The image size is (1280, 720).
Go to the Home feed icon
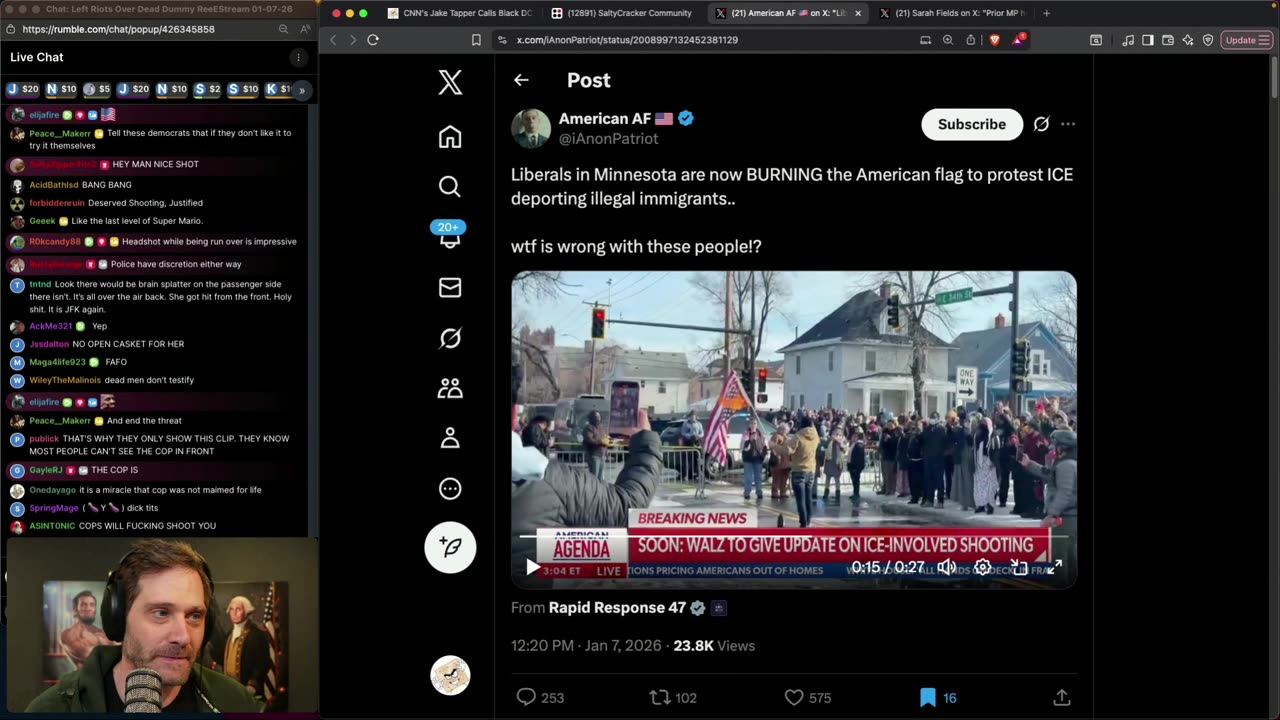tap(450, 137)
